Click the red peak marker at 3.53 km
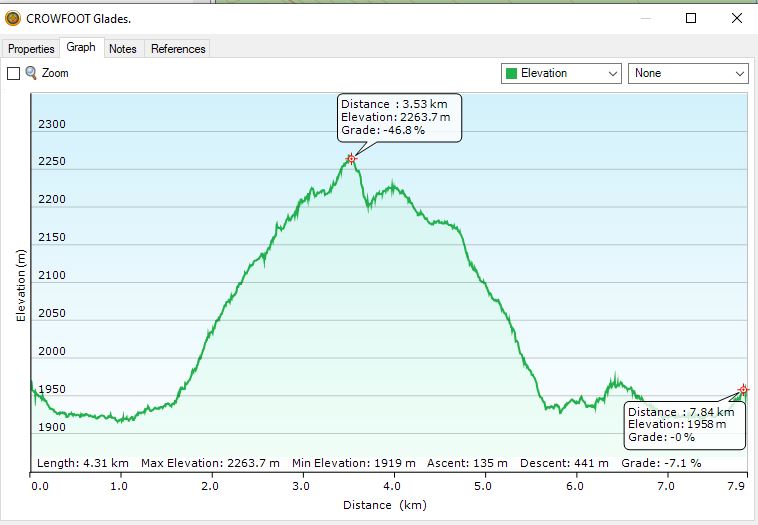 coord(351,159)
